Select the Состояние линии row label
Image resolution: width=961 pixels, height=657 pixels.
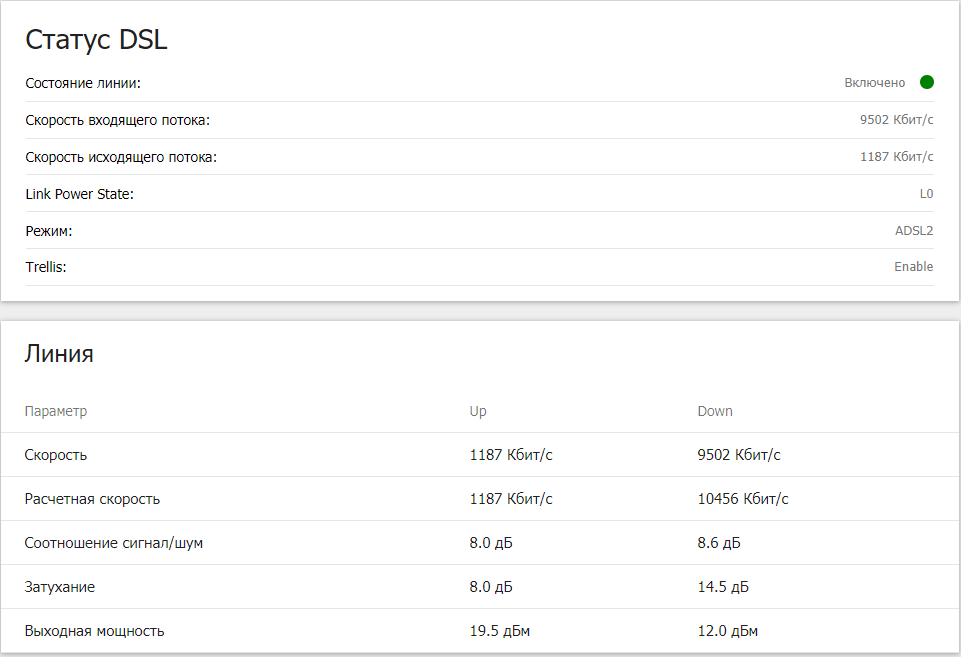click(83, 83)
